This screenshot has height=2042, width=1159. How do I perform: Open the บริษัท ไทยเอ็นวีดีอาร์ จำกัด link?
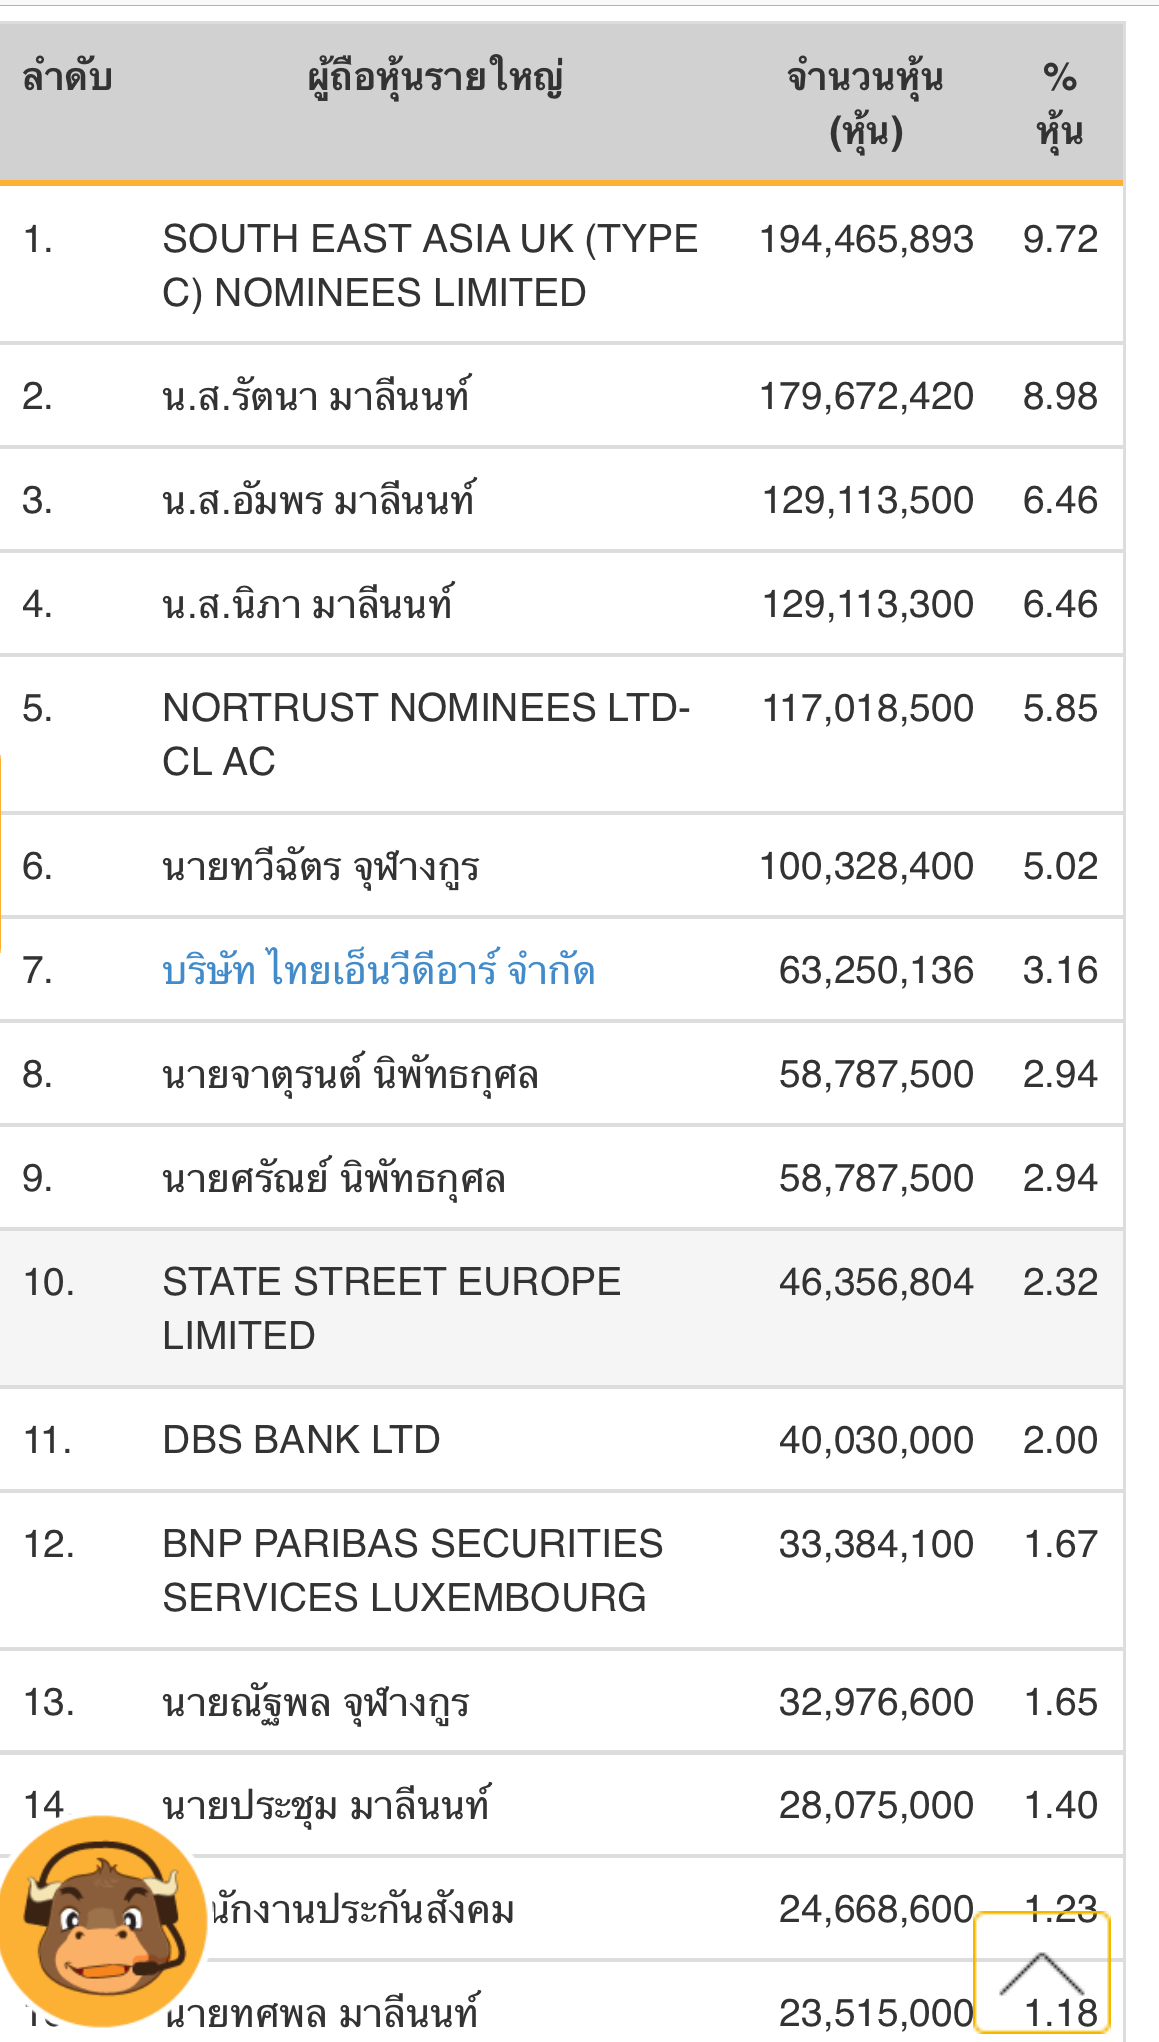click(378, 971)
